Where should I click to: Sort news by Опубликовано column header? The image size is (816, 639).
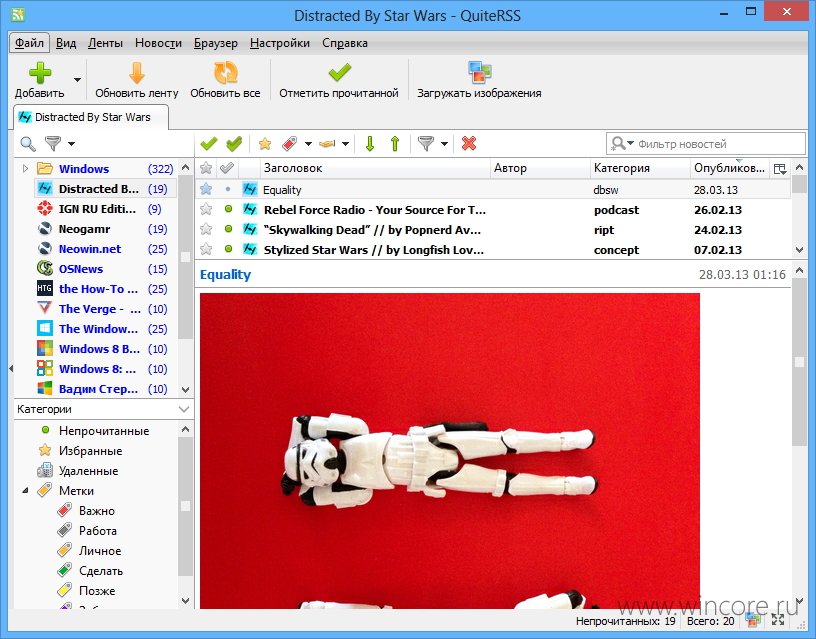[x=730, y=168]
